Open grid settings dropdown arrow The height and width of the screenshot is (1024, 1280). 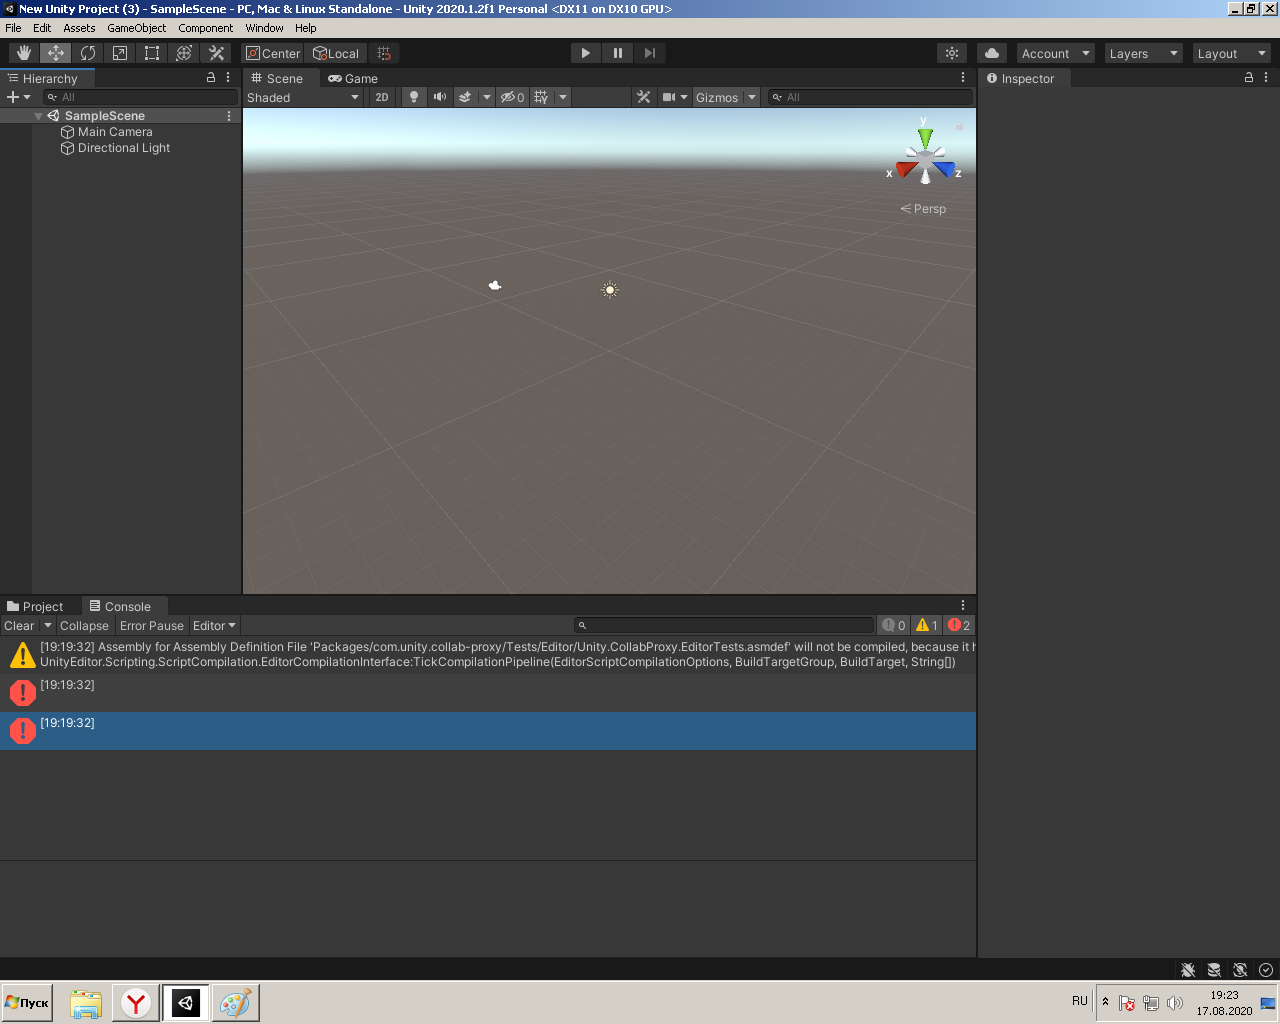563,97
